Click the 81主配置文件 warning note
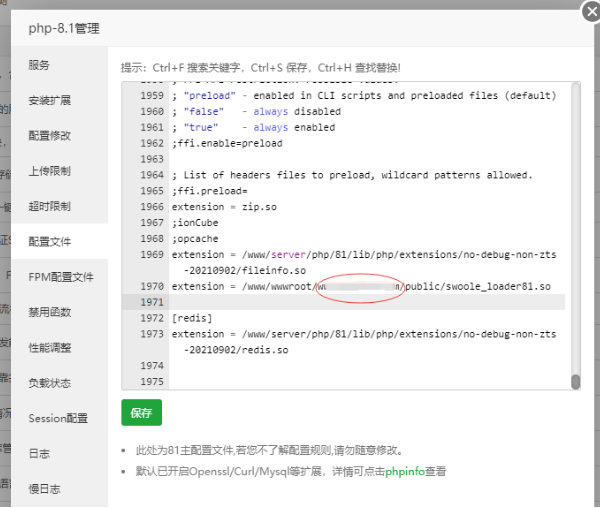The width and height of the screenshot is (600, 508). coord(270,450)
